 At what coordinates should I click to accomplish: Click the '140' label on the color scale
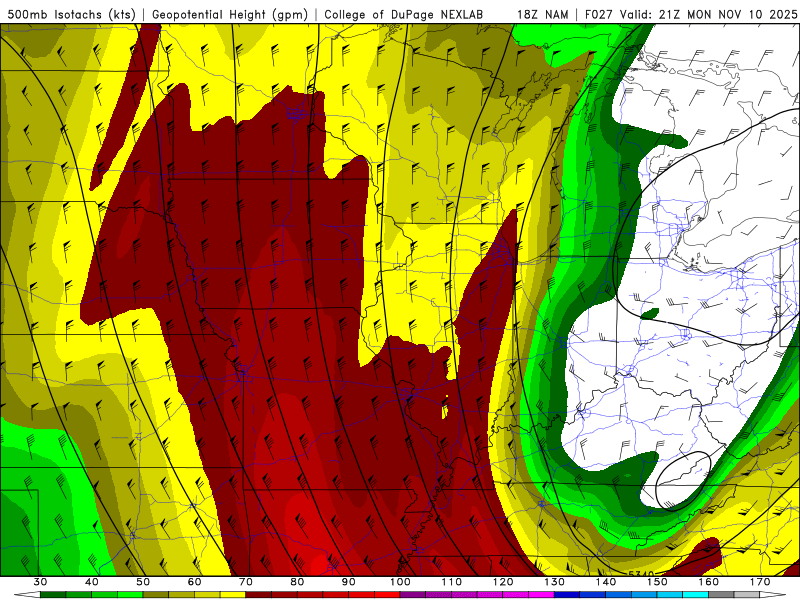pyautogui.click(x=606, y=582)
